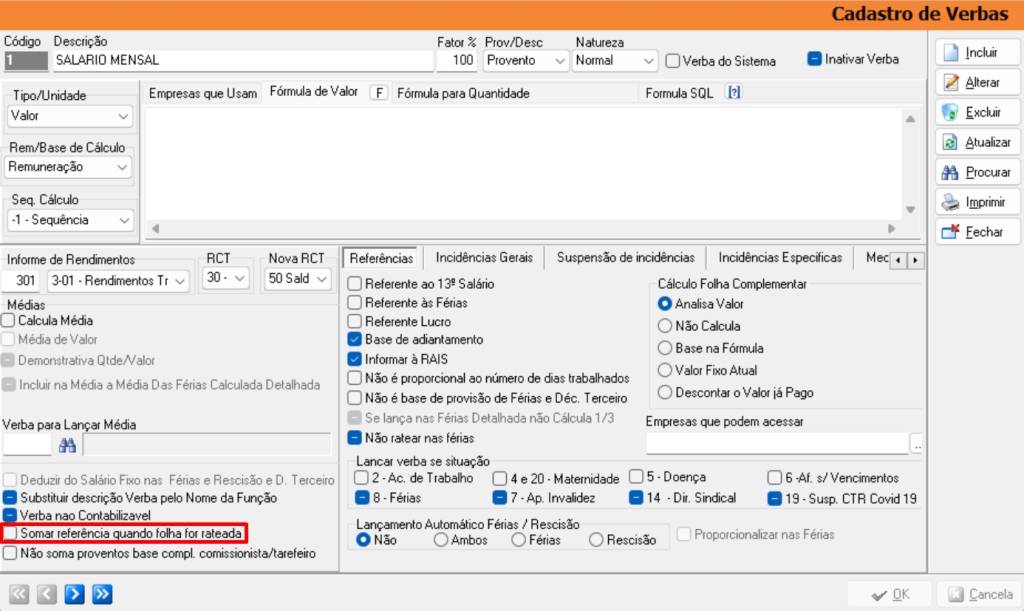Enable Somar referência quando folha for rateada
Viewport: 1024px width, 611px height.
10,533
